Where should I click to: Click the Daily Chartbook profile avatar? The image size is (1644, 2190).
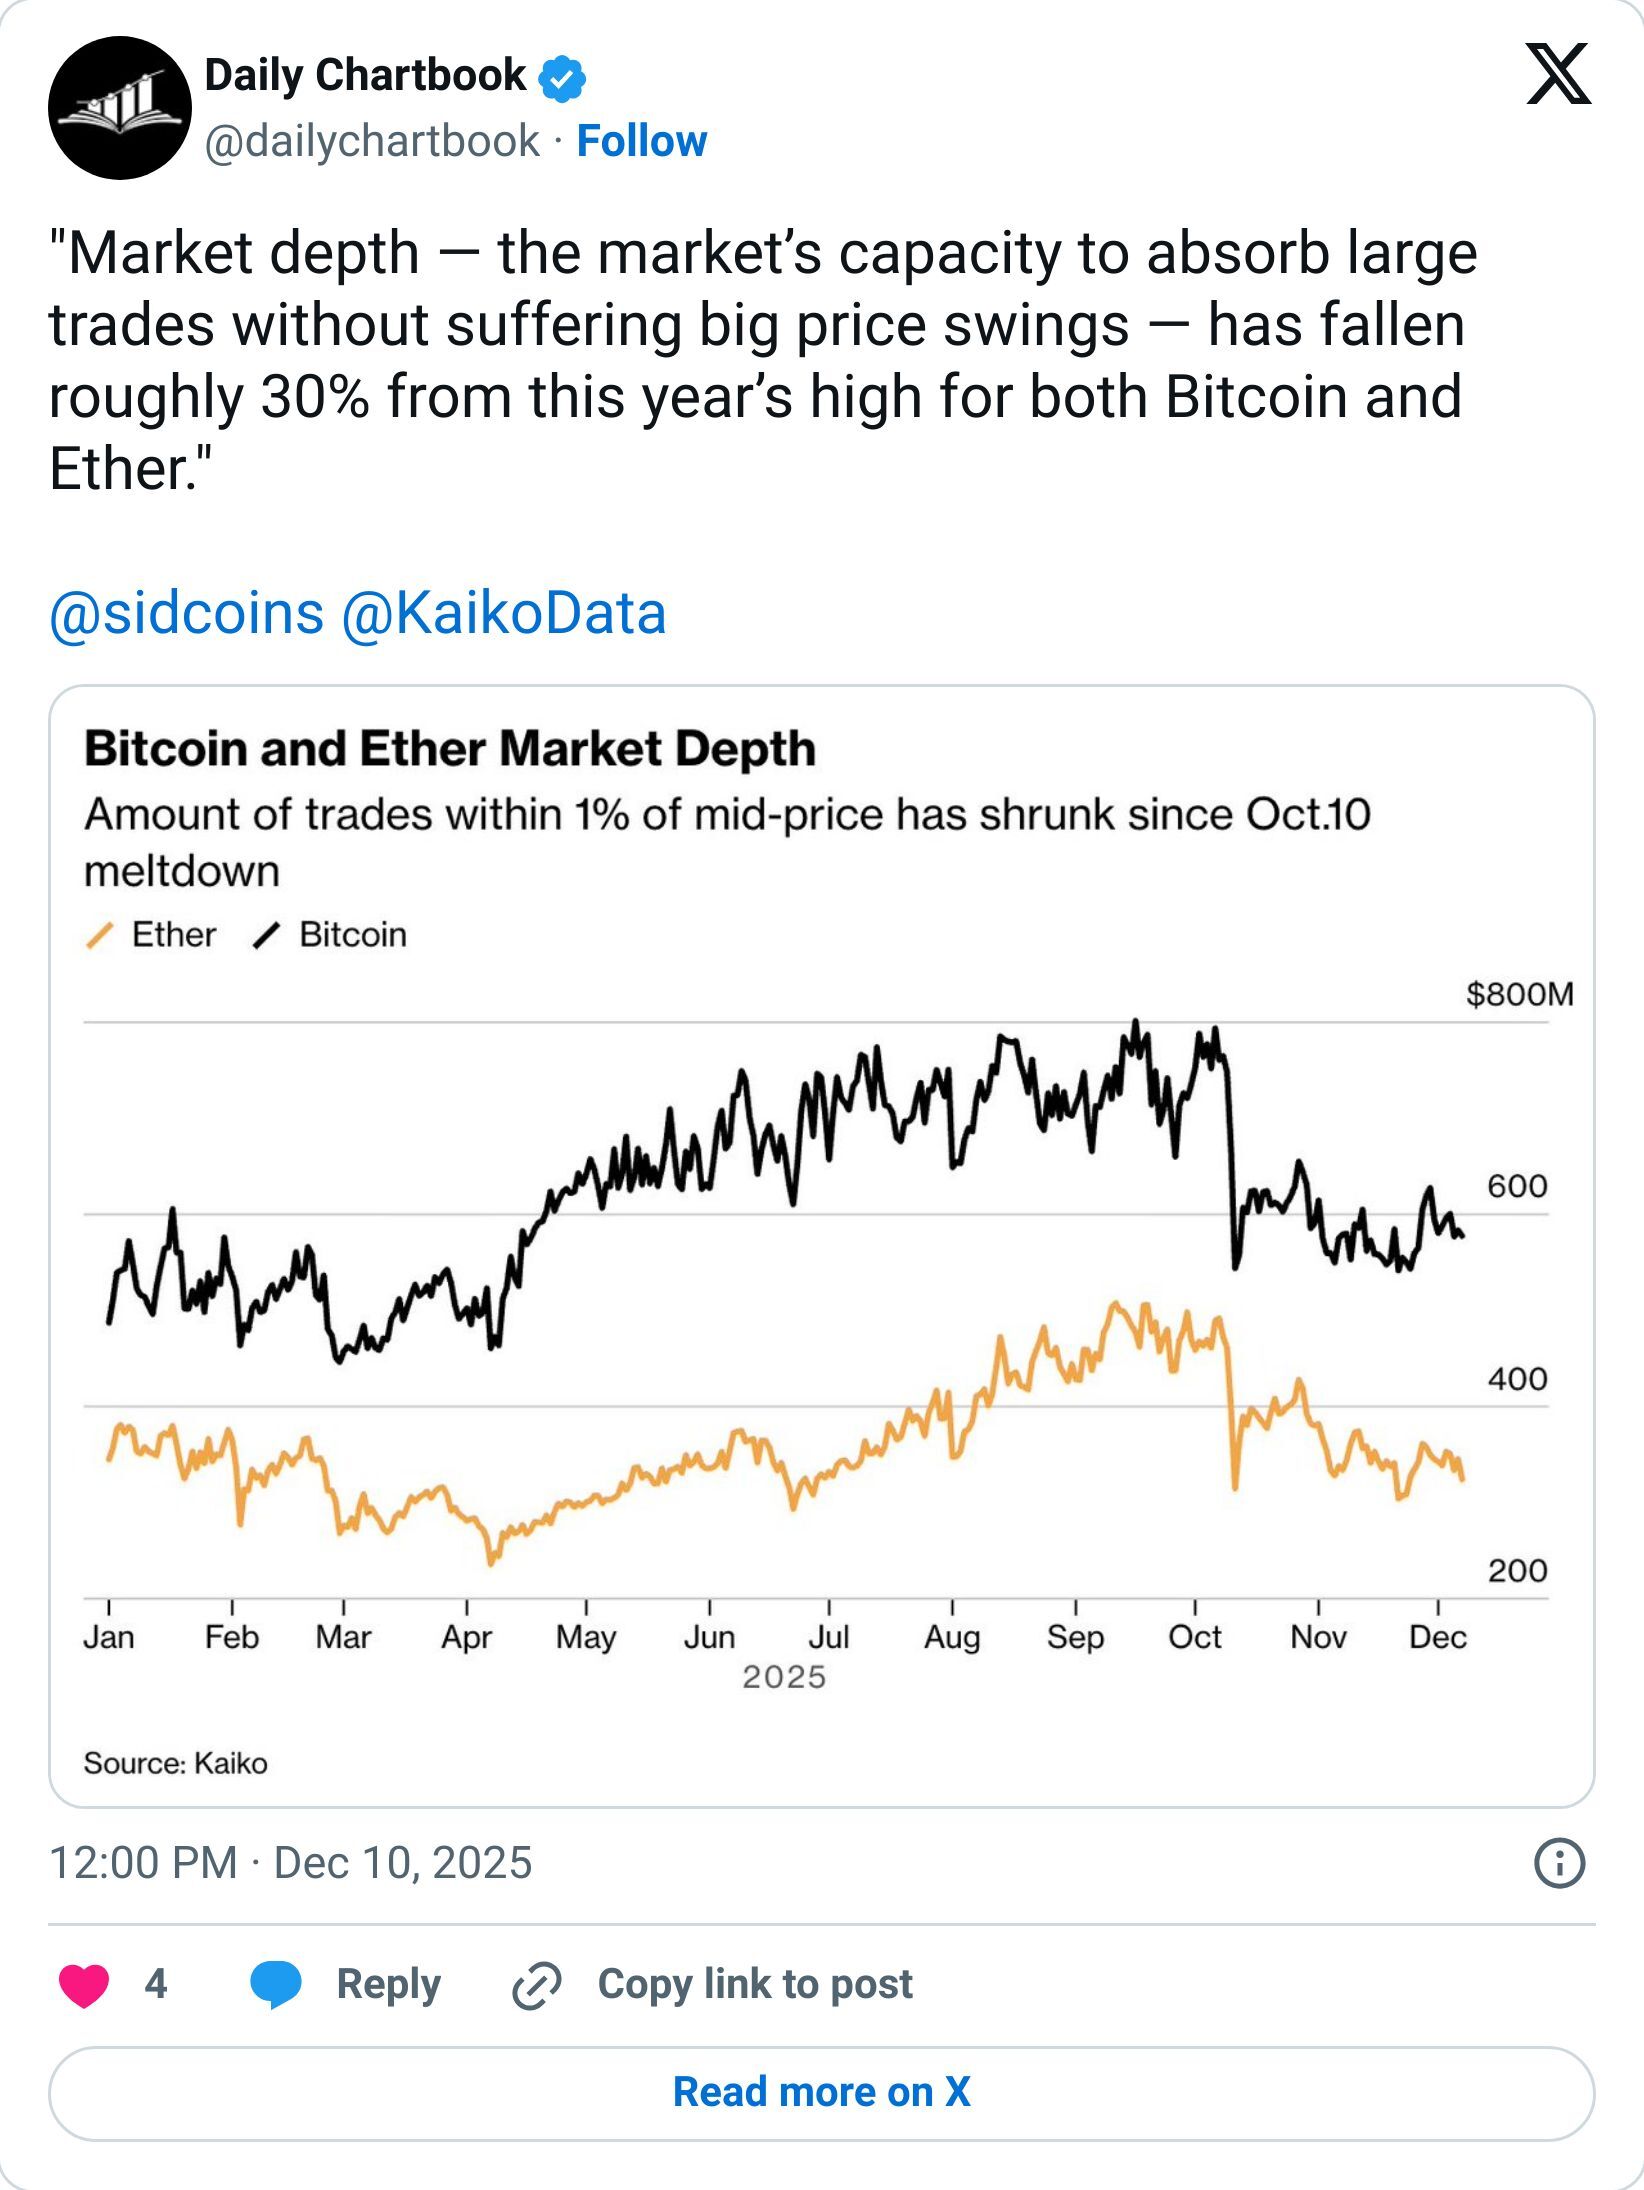click(120, 108)
